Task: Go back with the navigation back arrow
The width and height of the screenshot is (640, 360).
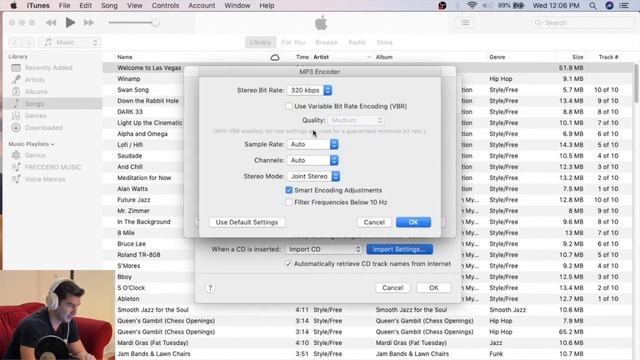Action: pyautogui.click(x=15, y=42)
